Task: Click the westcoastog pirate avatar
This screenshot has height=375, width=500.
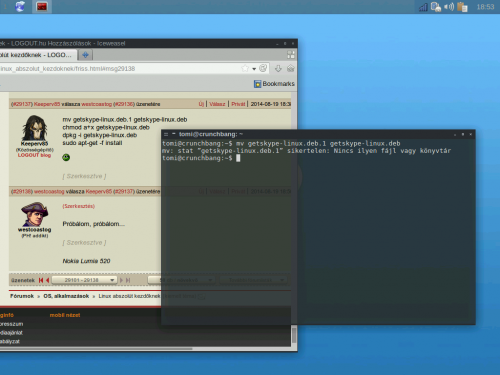Action: click(35, 214)
